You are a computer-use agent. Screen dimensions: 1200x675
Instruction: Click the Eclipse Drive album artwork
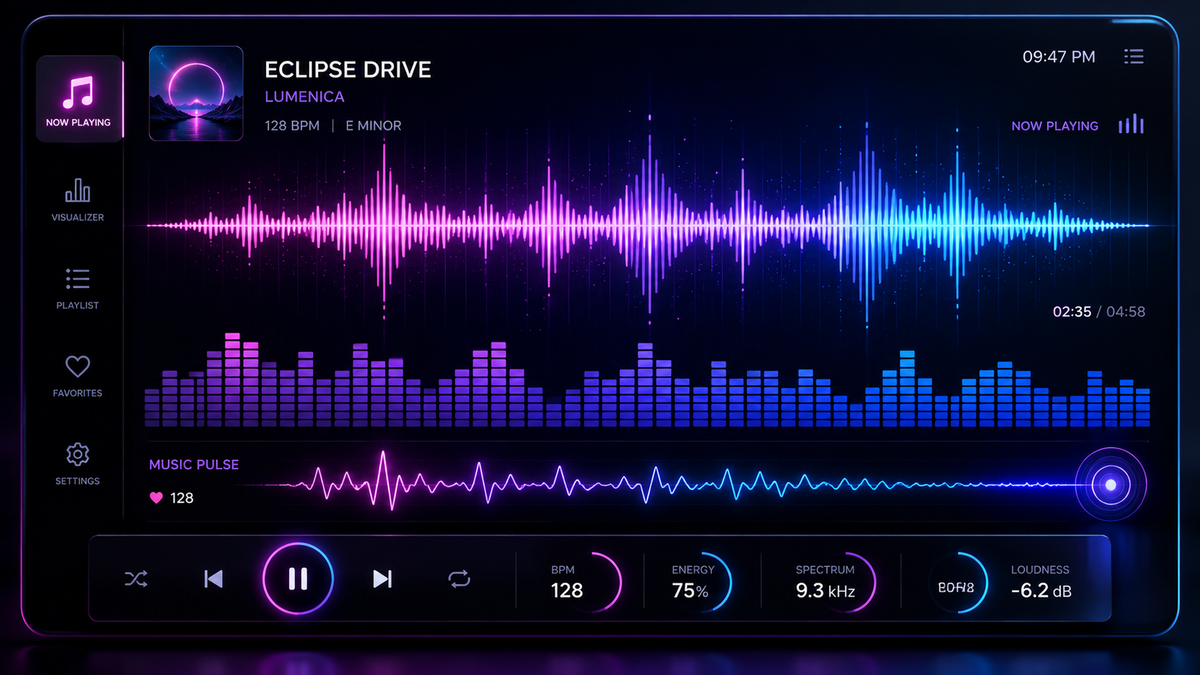pos(196,93)
